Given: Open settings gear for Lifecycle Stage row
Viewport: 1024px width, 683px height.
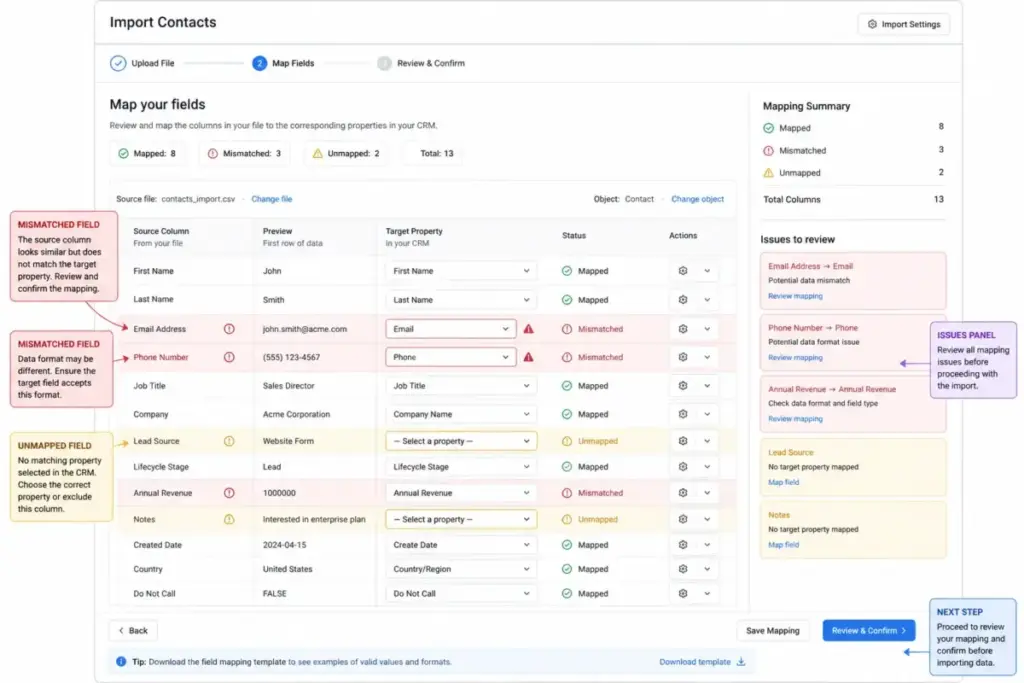Looking at the screenshot, I should 682,467.
